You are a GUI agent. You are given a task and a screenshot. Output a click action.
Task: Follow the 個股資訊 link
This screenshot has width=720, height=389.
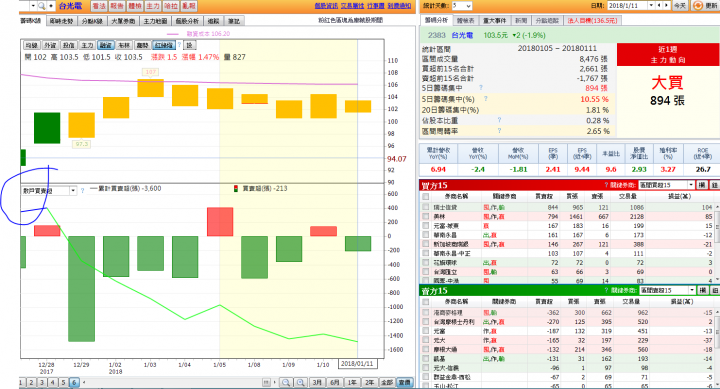click(326, 6)
